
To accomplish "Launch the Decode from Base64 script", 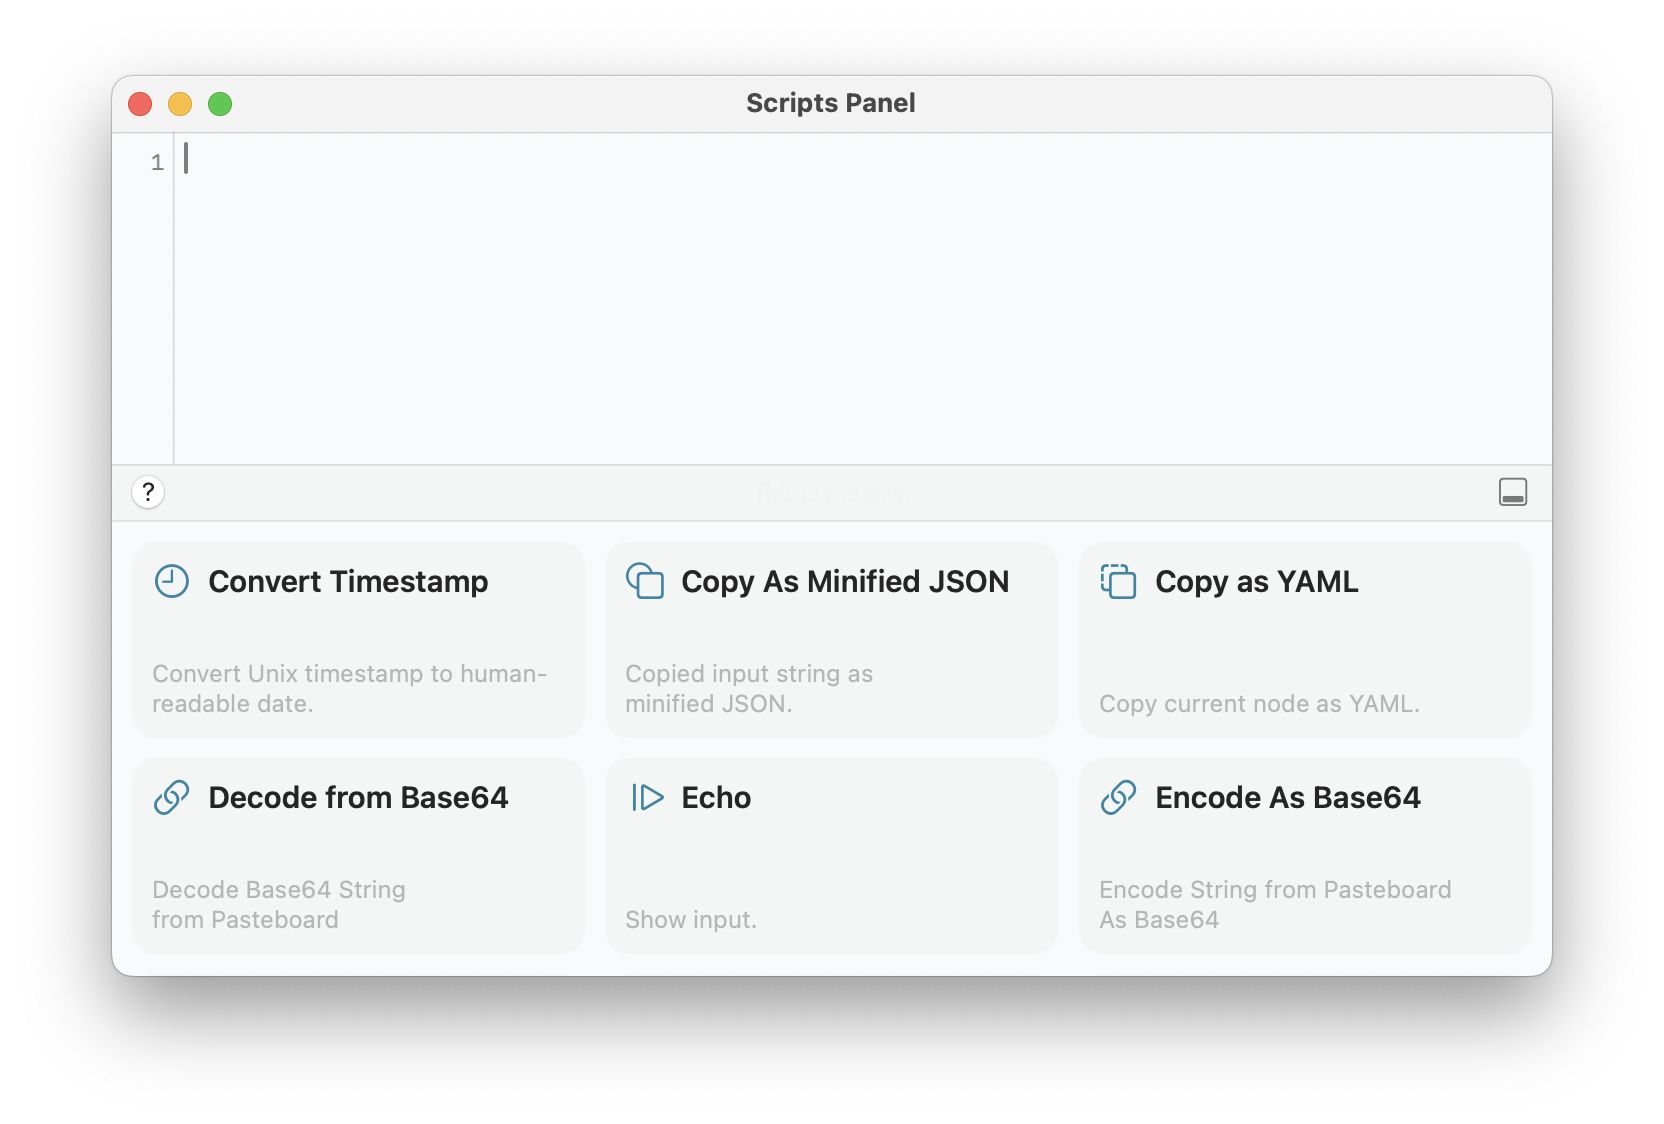I will 357,855.
